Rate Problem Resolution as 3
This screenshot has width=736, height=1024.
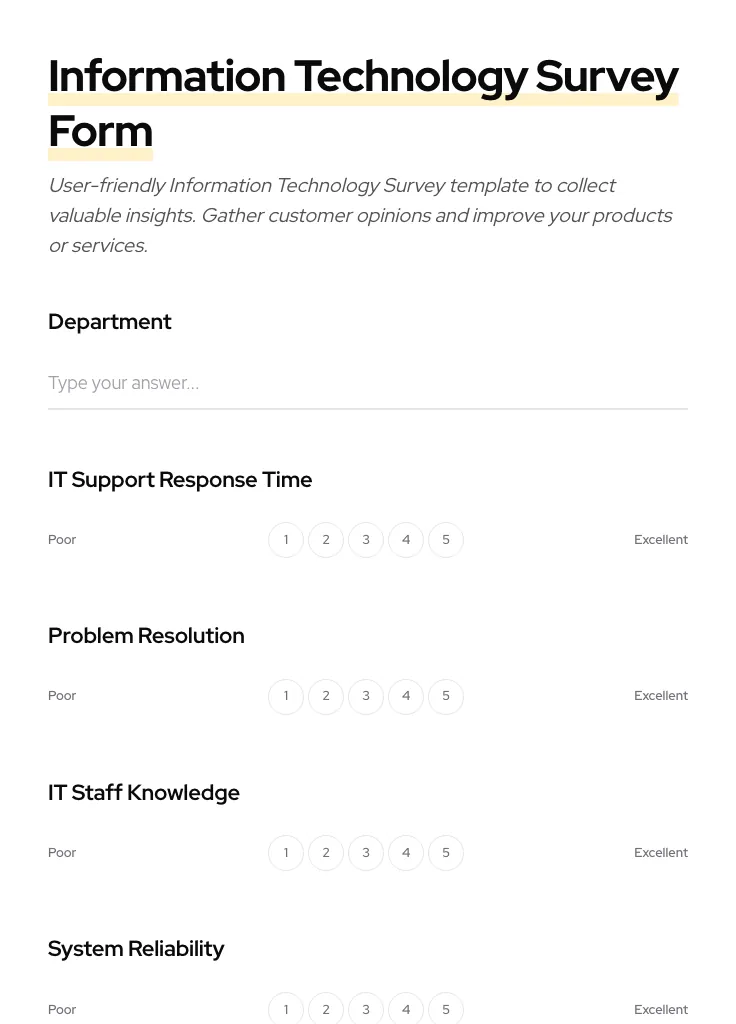(x=366, y=696)
